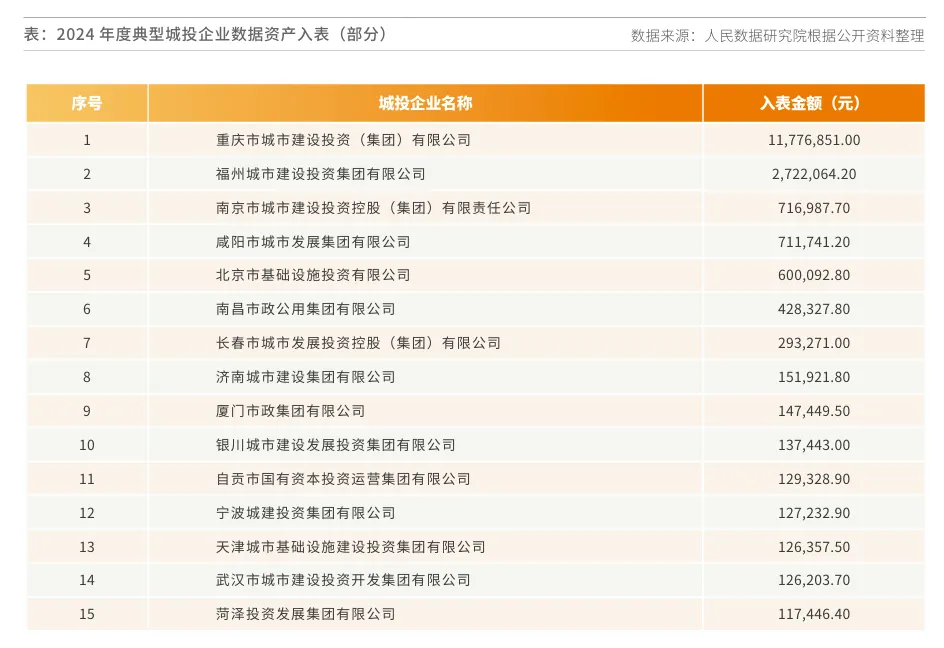Select 自贡市国有资本投资运营集团有限公司 cell
The height and width of the screenshot is (648, 944).
pos(343,479)
